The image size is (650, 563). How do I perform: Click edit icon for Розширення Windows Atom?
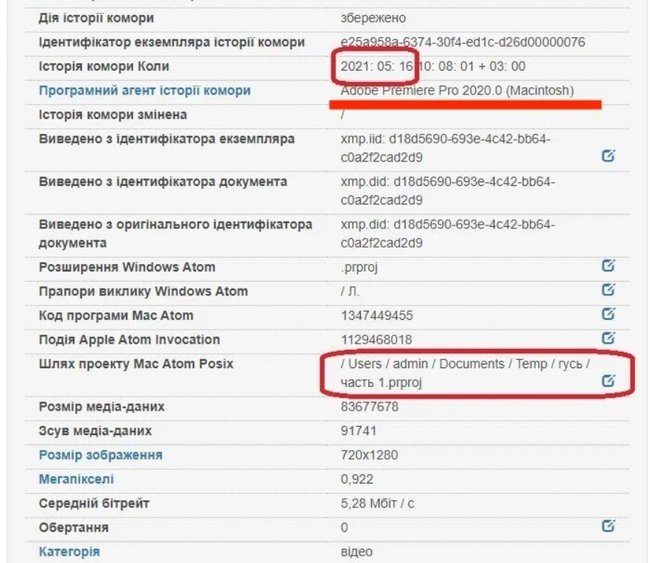607,266
